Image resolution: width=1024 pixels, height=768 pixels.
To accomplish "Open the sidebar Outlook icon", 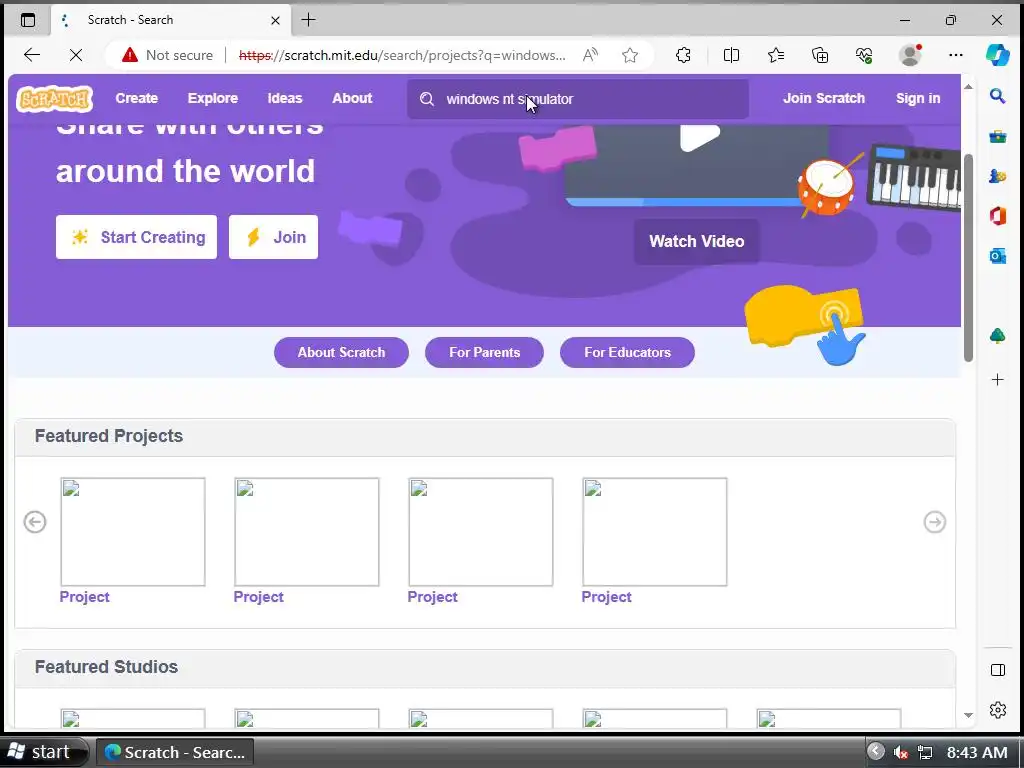I will click(997, 256).
